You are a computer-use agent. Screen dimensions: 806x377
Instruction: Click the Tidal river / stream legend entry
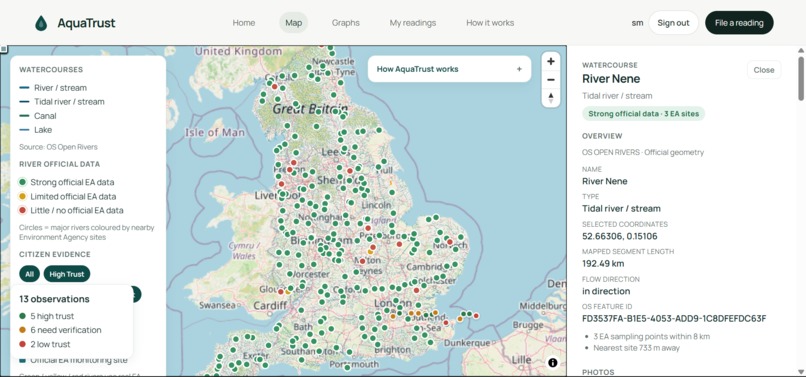click(x=62, y=102)
